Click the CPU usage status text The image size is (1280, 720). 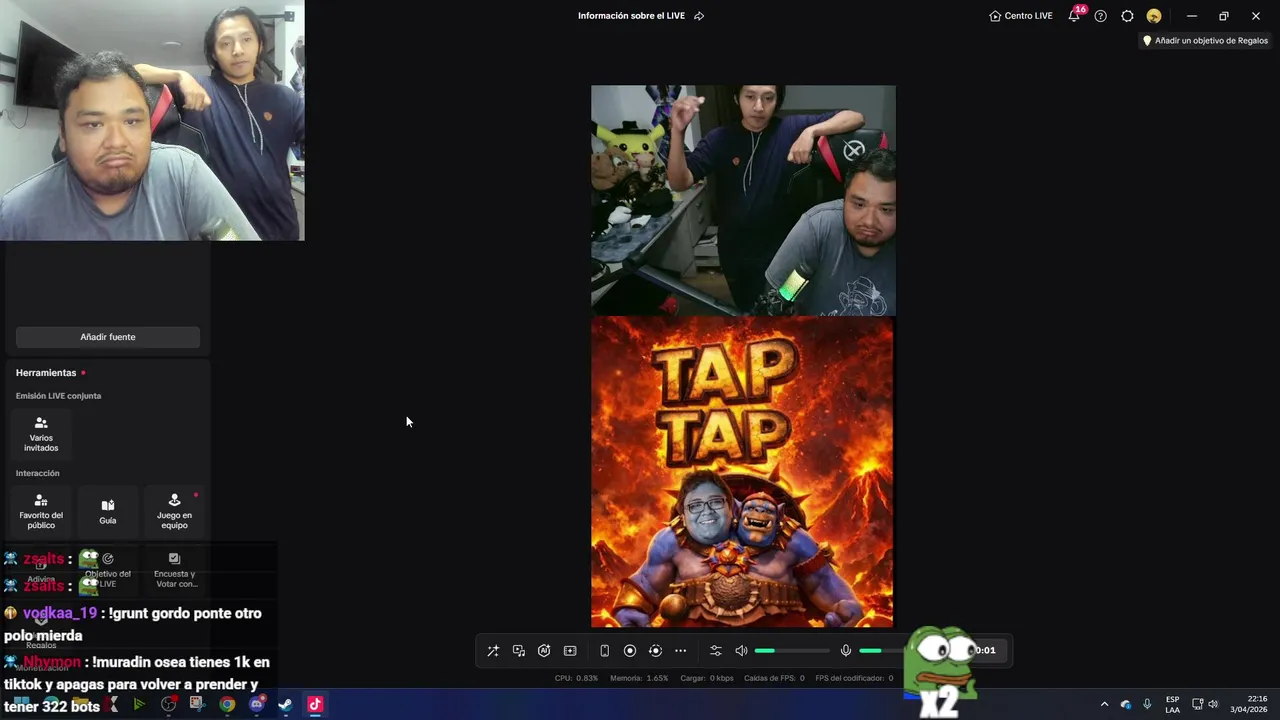point(576,678)
